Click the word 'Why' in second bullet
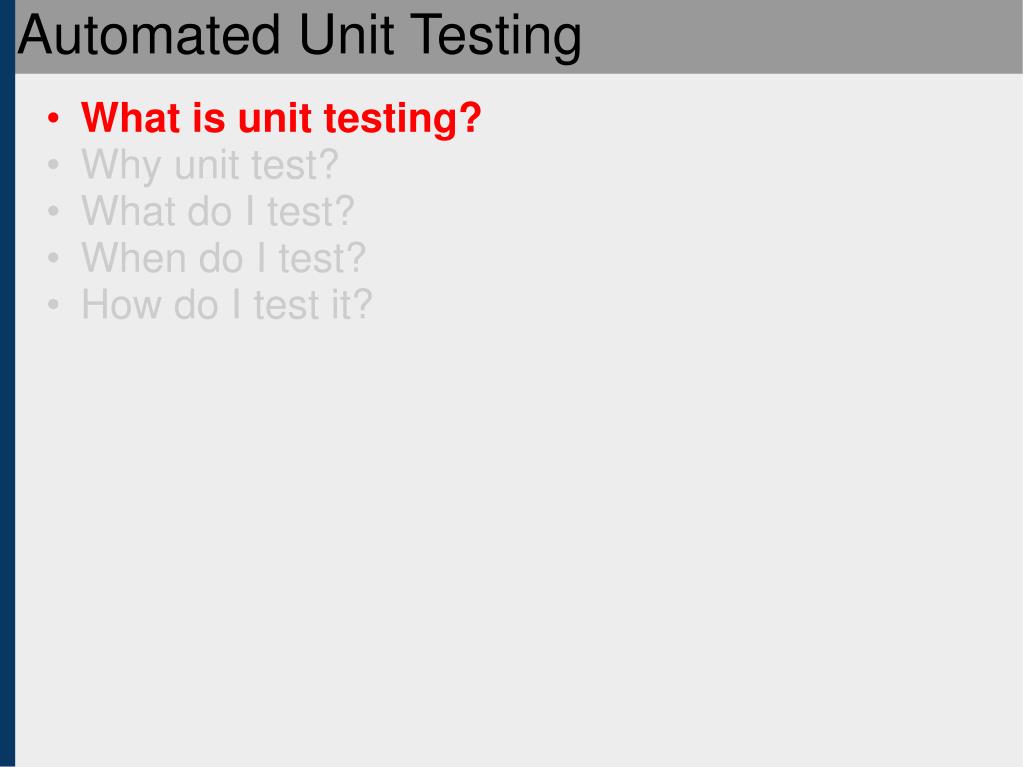The height and width of the screenshot is (767, 1023). click(x=121, y=166)
